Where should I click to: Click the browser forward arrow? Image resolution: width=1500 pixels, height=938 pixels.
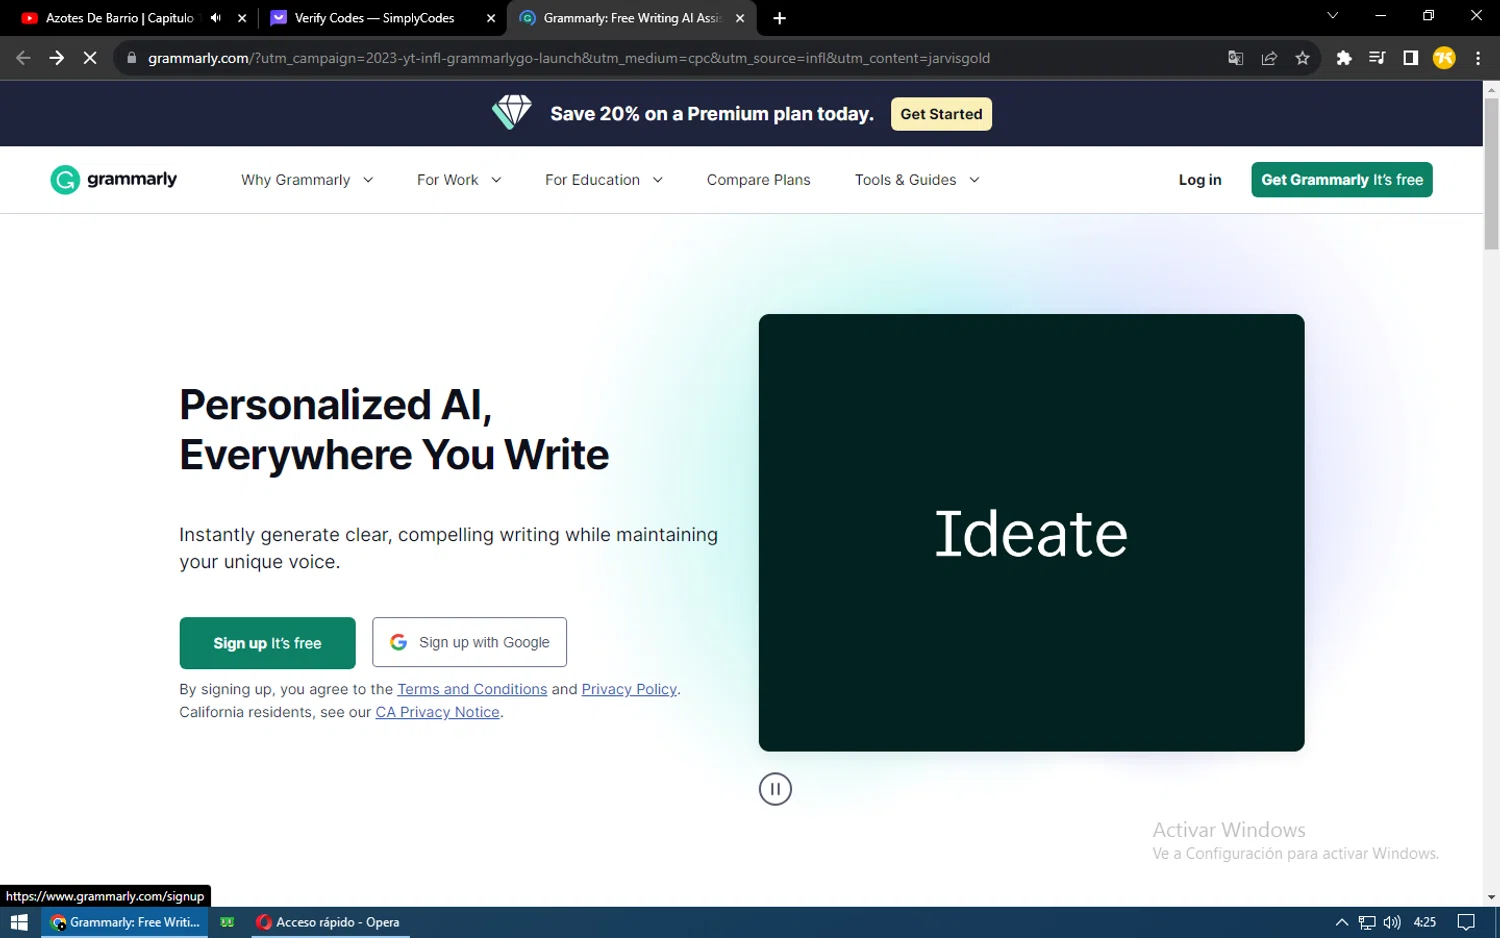coord(57,58)
